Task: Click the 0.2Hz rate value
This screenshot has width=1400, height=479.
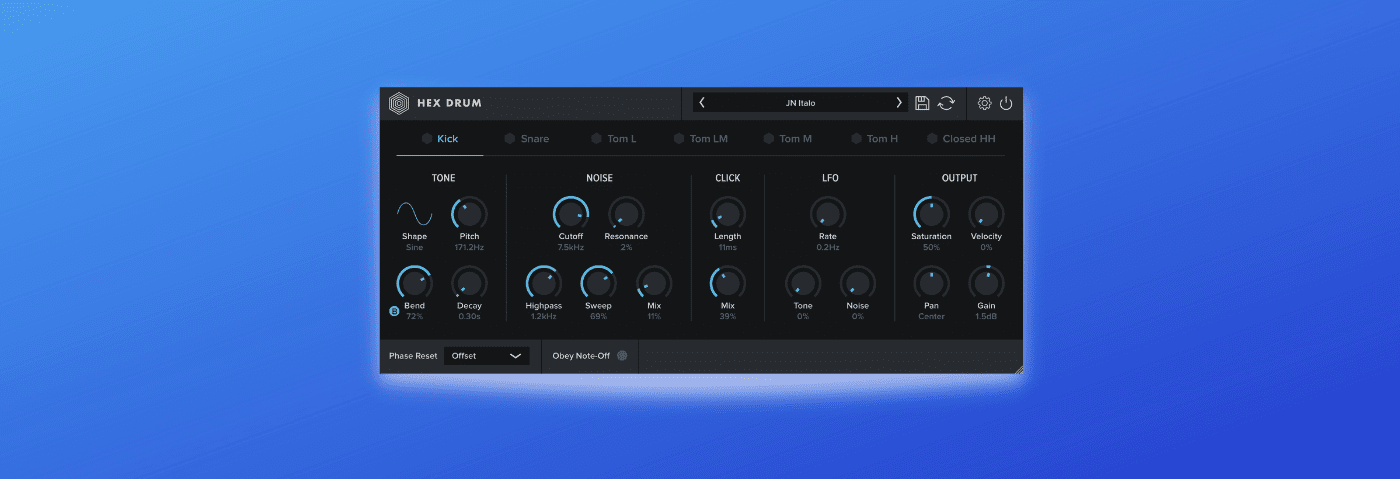Action: pyautogui.click(x=828, y=247)
